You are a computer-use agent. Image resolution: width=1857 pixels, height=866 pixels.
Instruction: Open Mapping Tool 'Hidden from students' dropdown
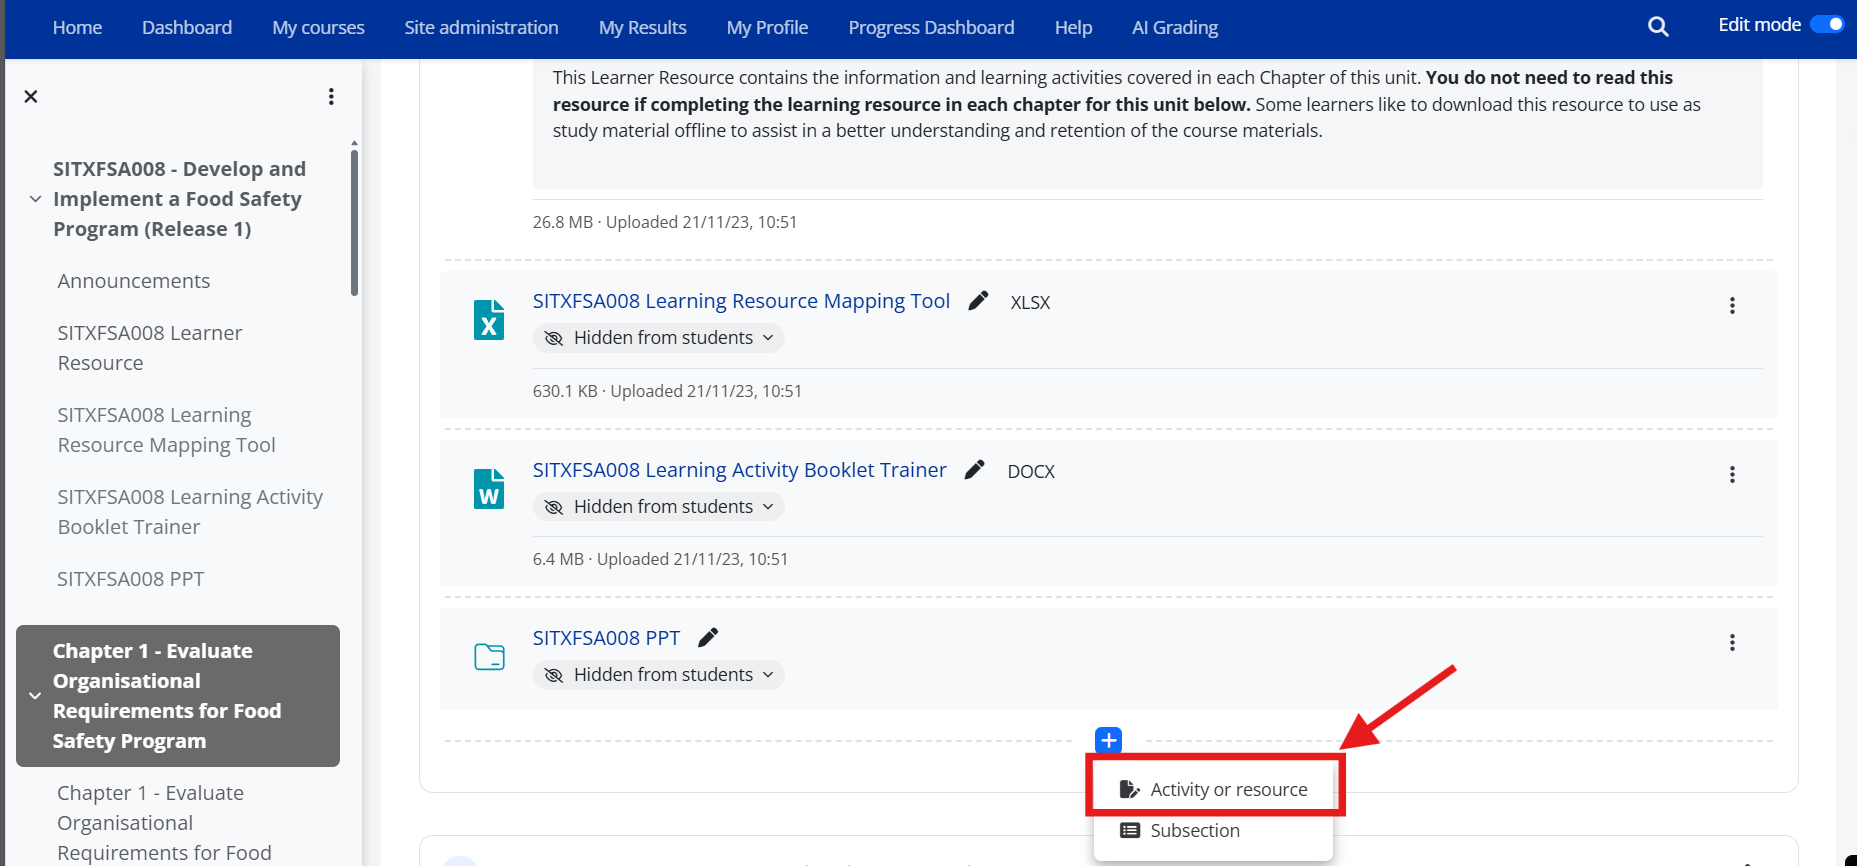coord(658,339)
